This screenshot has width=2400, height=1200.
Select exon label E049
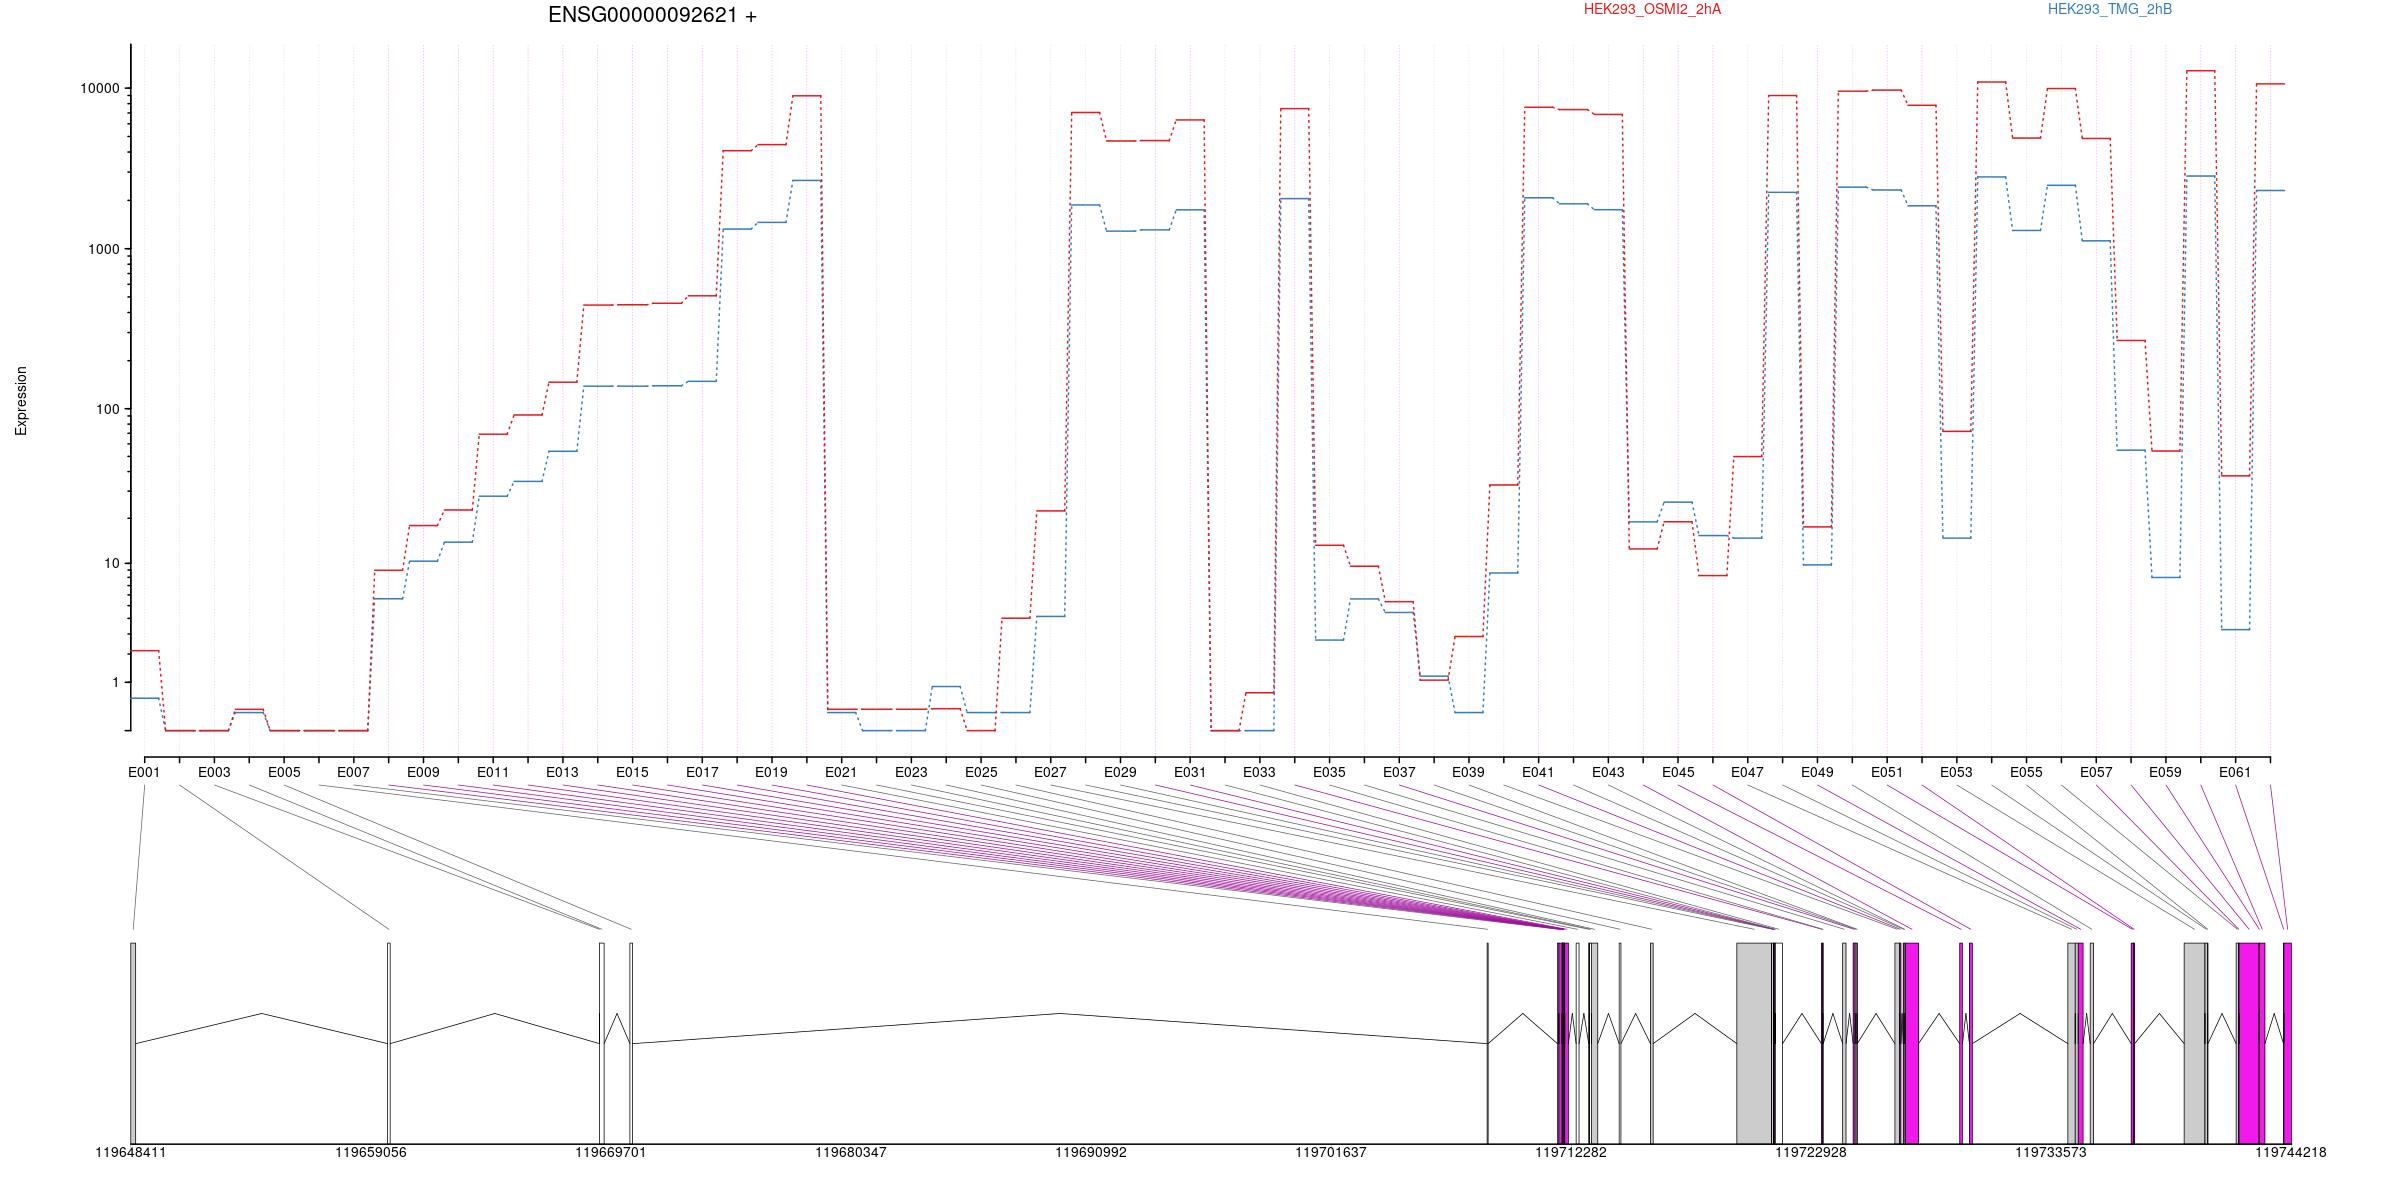(1817, 773)
